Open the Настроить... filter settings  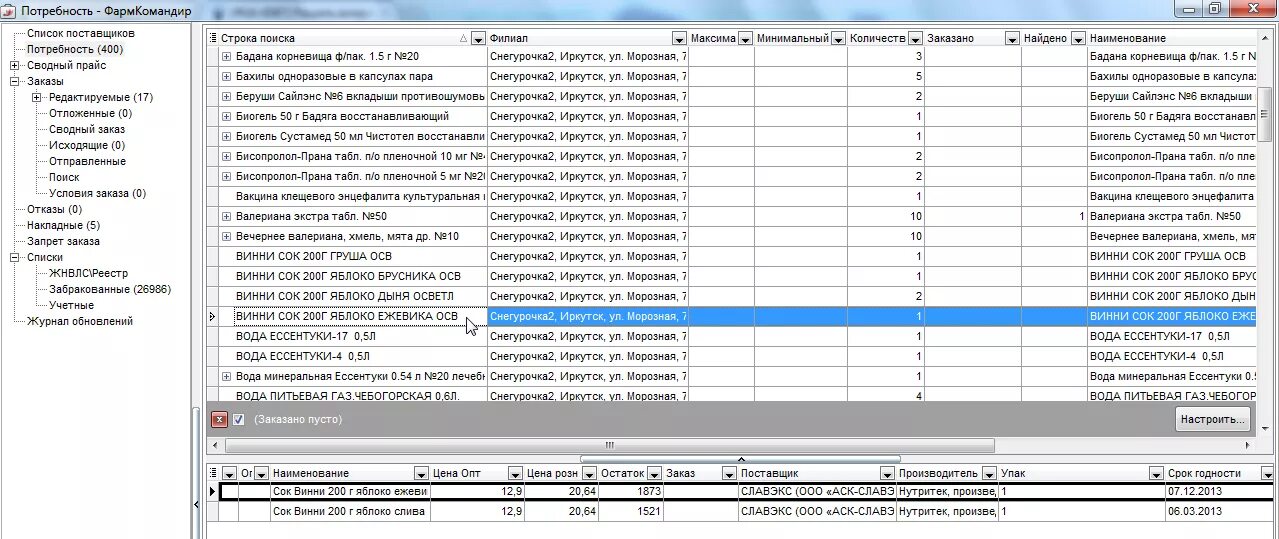pos(1212,419)
